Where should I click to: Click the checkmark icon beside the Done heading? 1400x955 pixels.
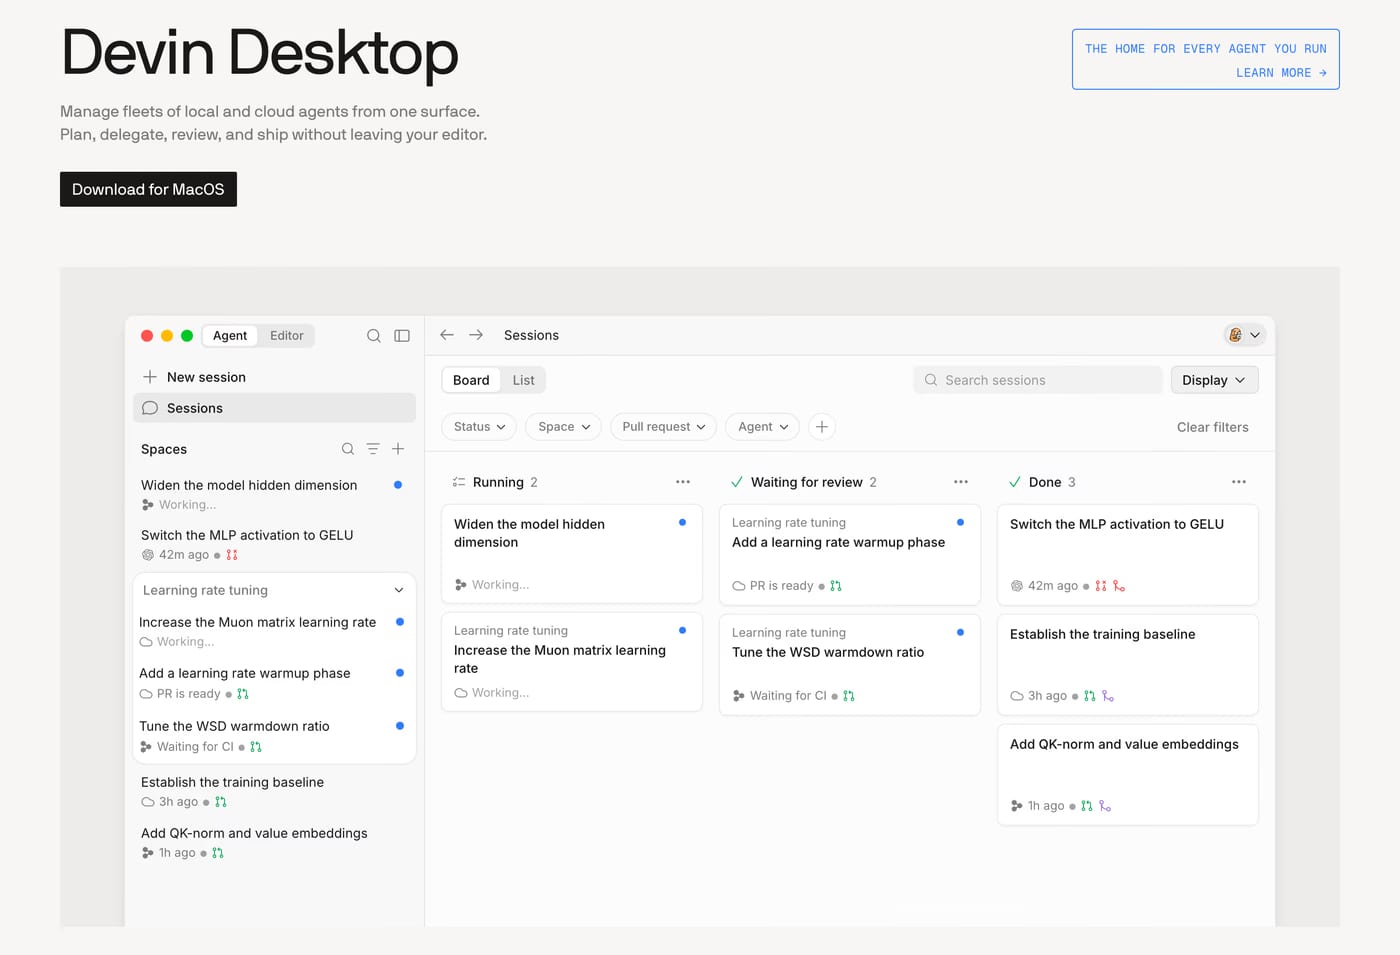(1015, 482)
